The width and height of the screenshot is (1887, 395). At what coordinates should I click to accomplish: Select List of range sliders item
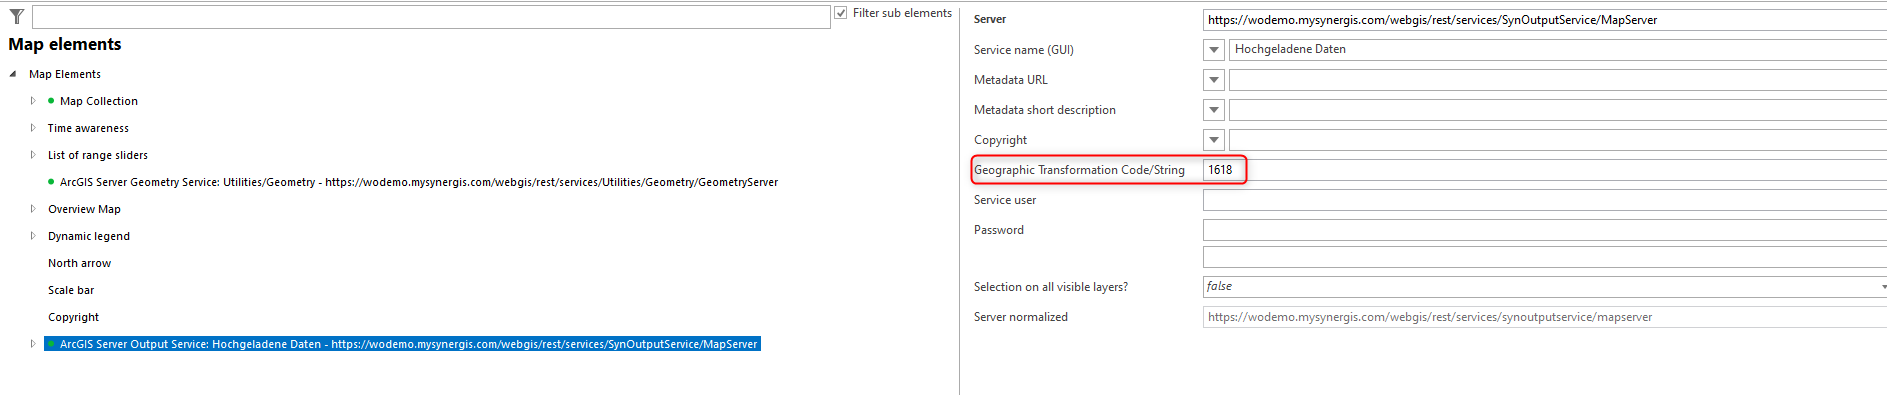click(98, 155)
